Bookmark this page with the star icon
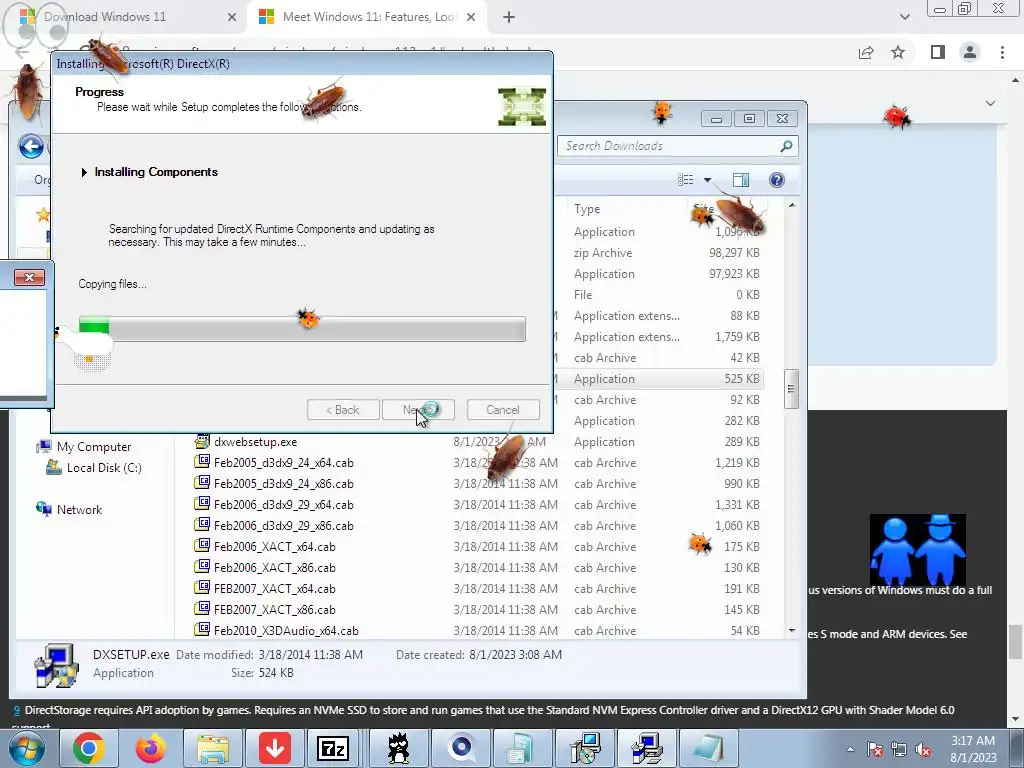Screen dimensions: 1024x768 899,52
